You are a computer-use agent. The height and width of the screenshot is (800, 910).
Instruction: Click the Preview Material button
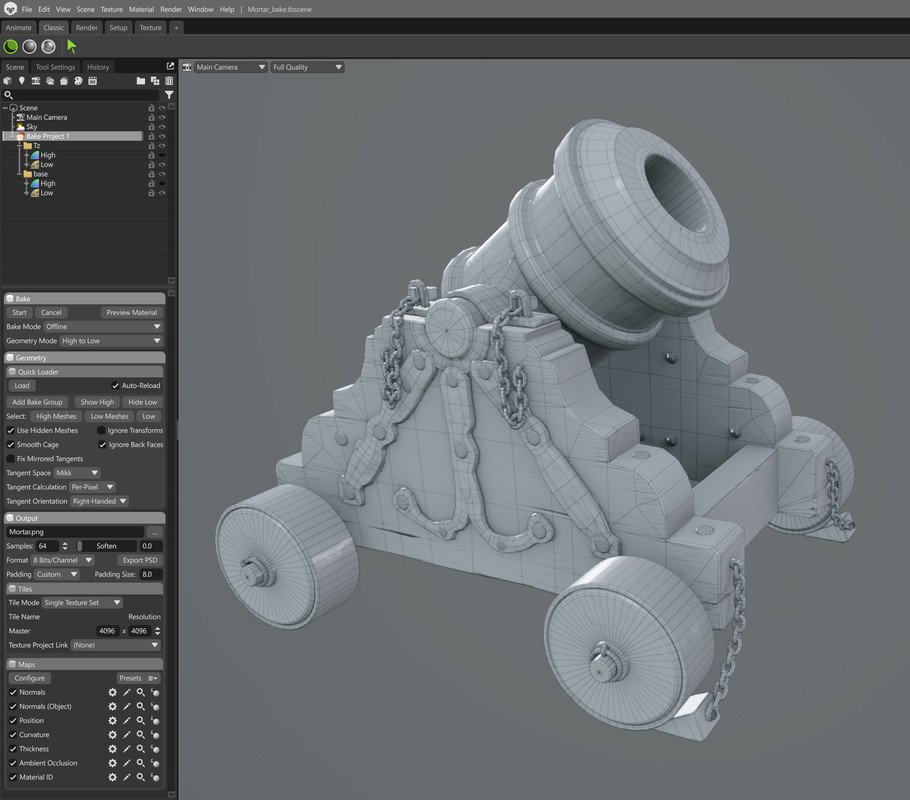tap(132, 312)
